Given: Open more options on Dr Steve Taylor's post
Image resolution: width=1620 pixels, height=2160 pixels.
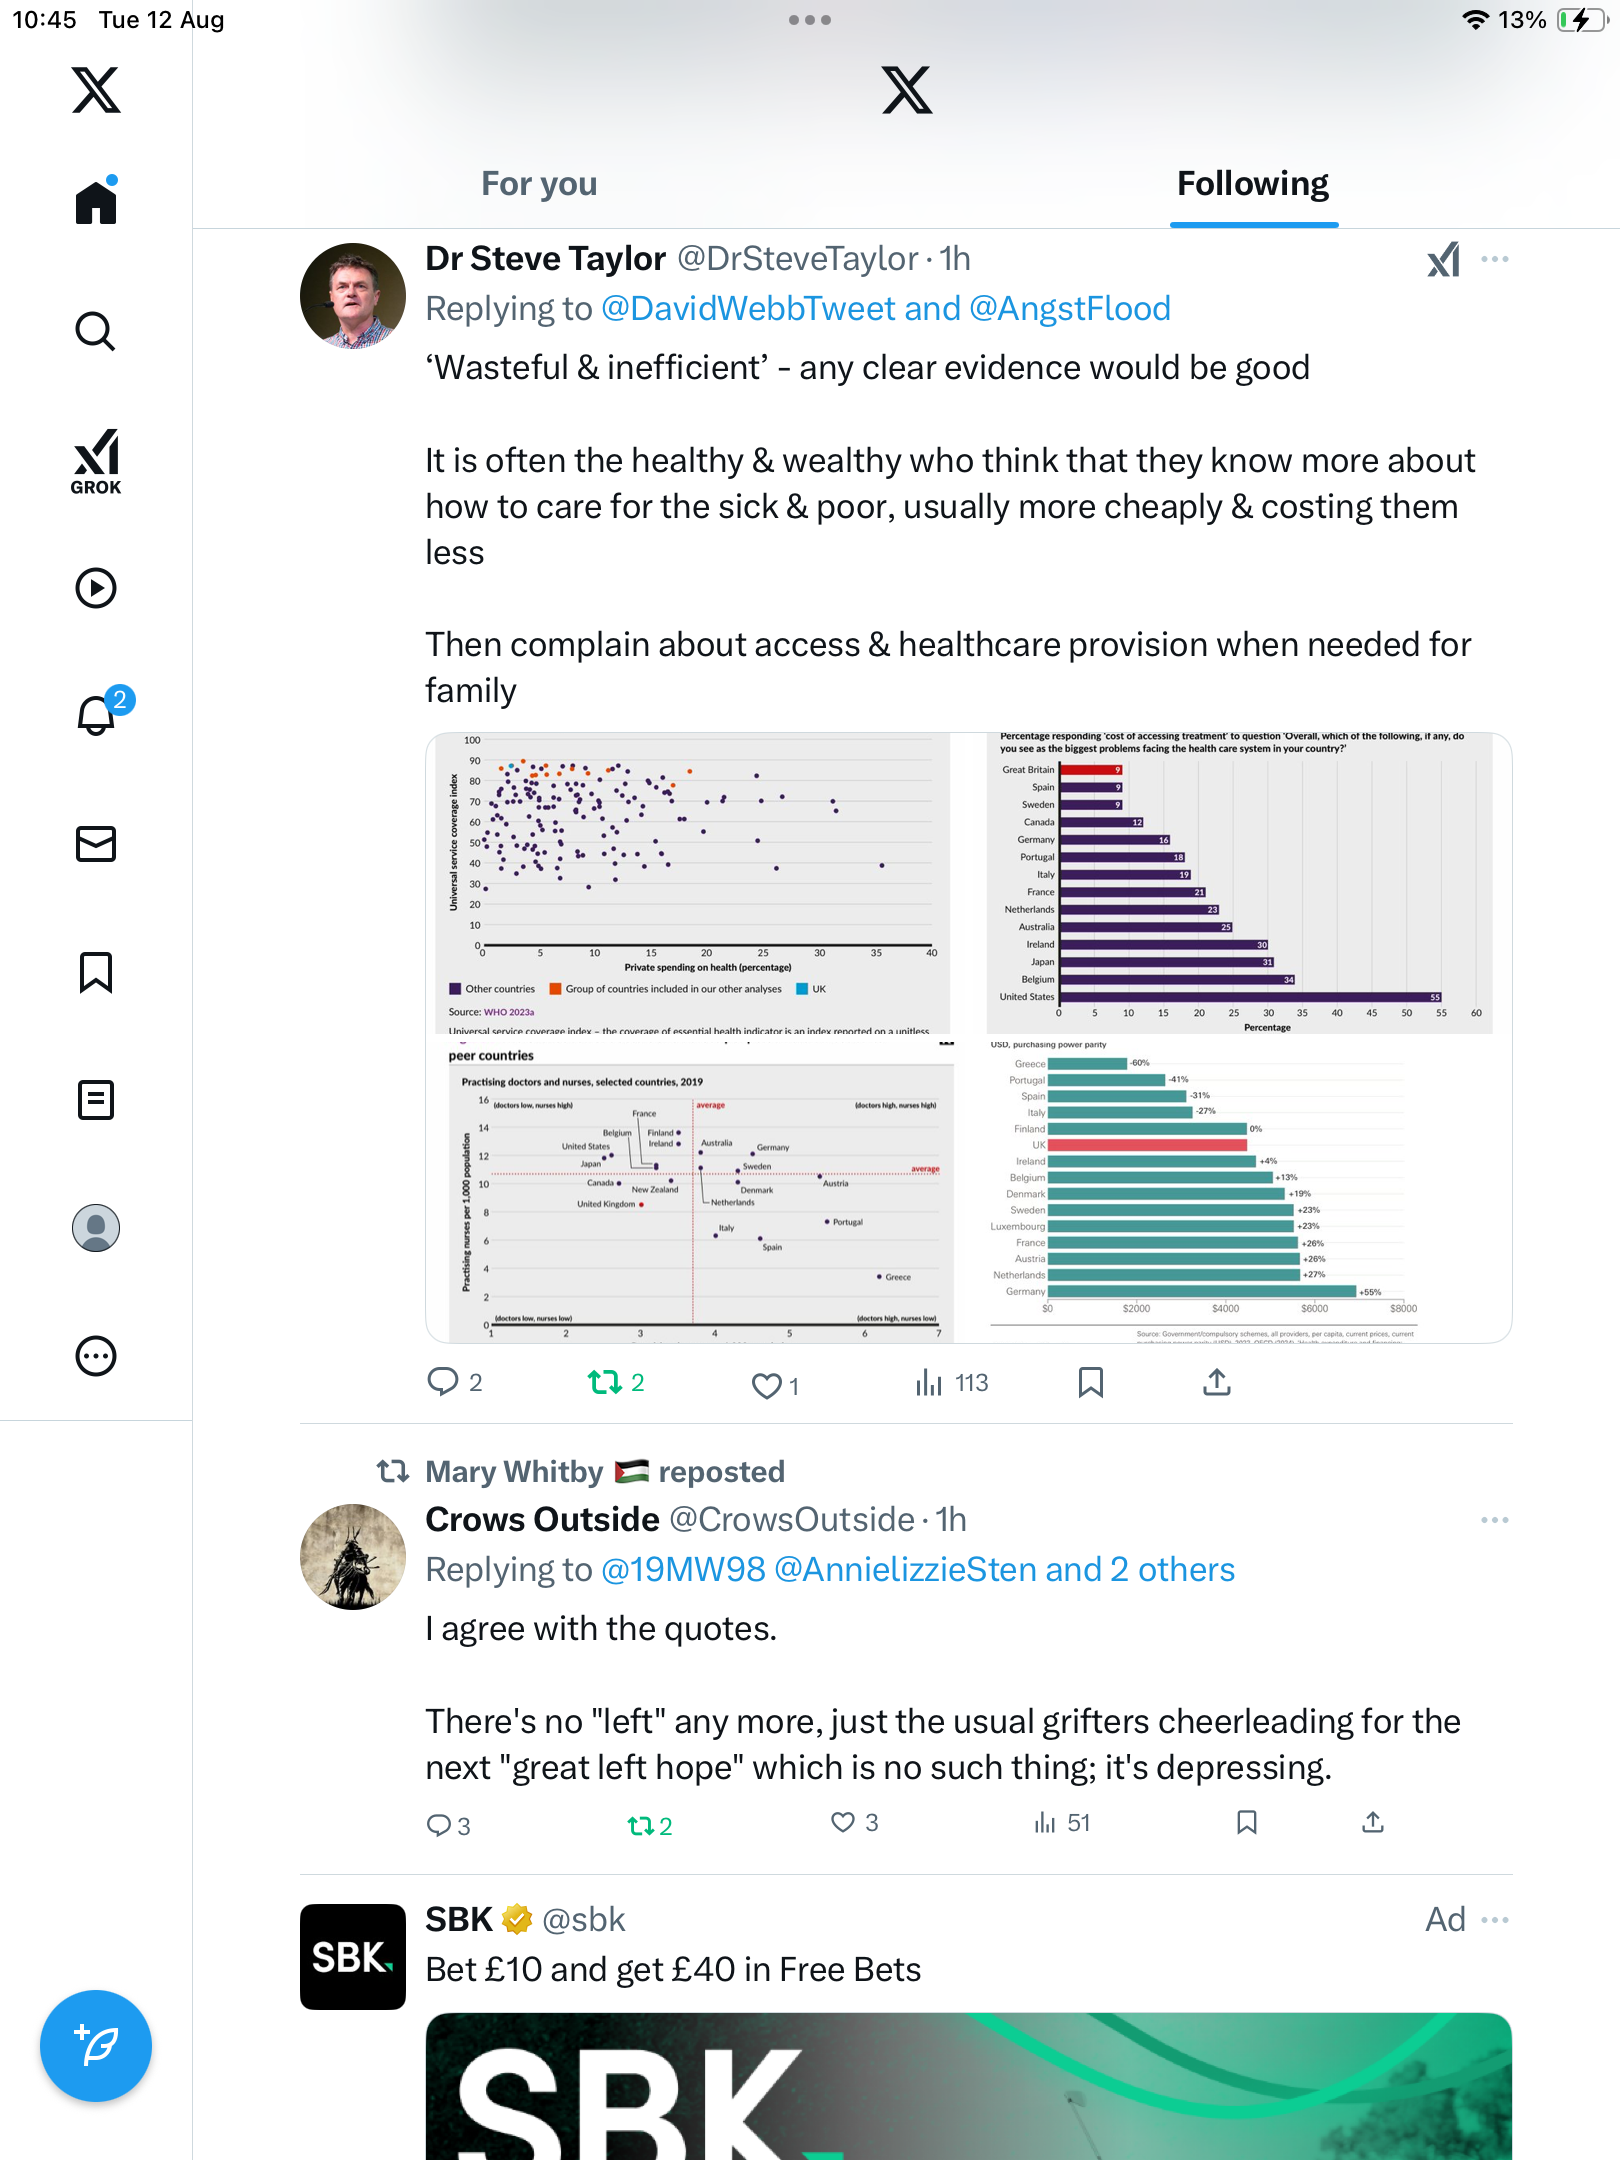Looking at the screenshot, I should tap(1495, 260).
